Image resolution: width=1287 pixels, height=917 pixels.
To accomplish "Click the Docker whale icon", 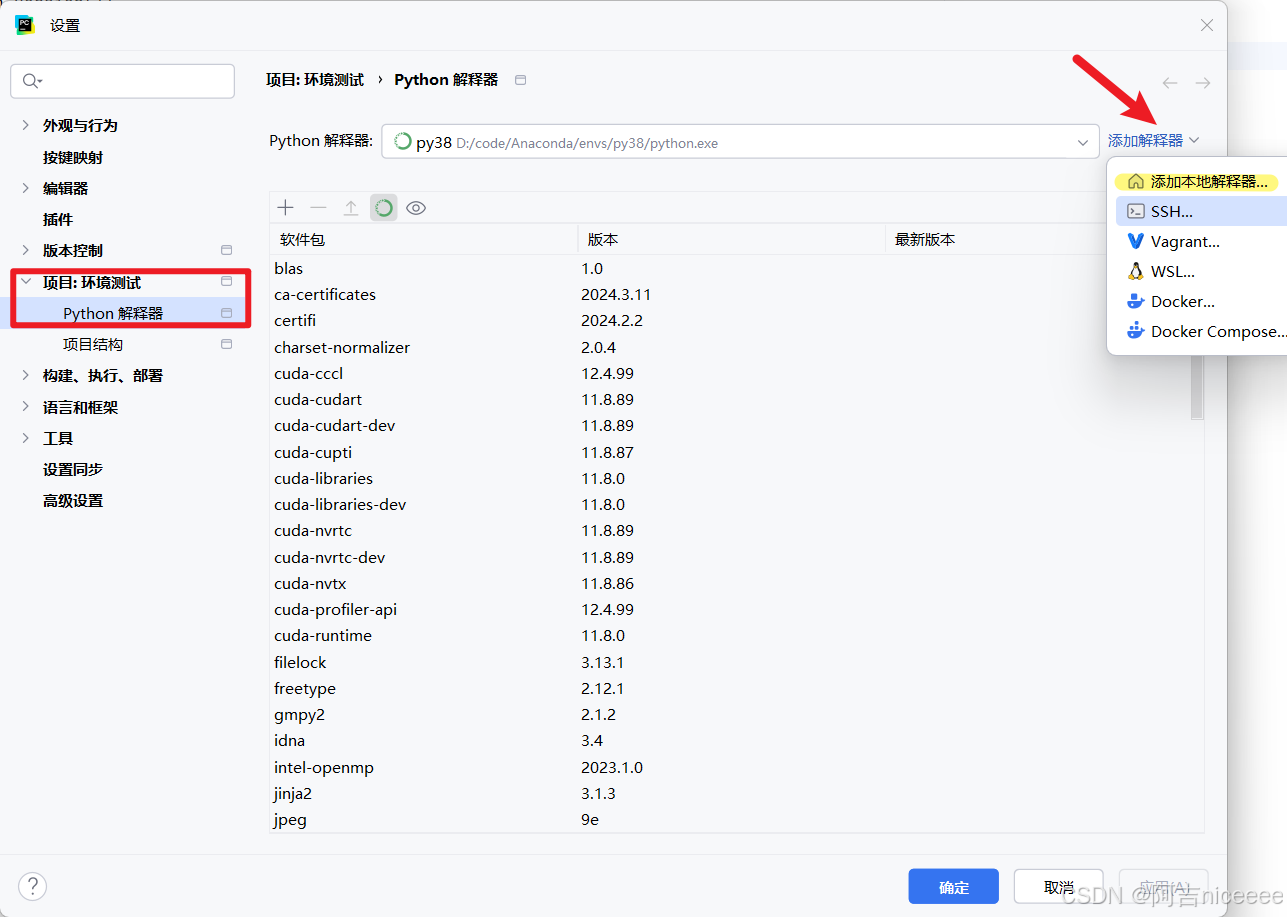I will (1135, 301).
